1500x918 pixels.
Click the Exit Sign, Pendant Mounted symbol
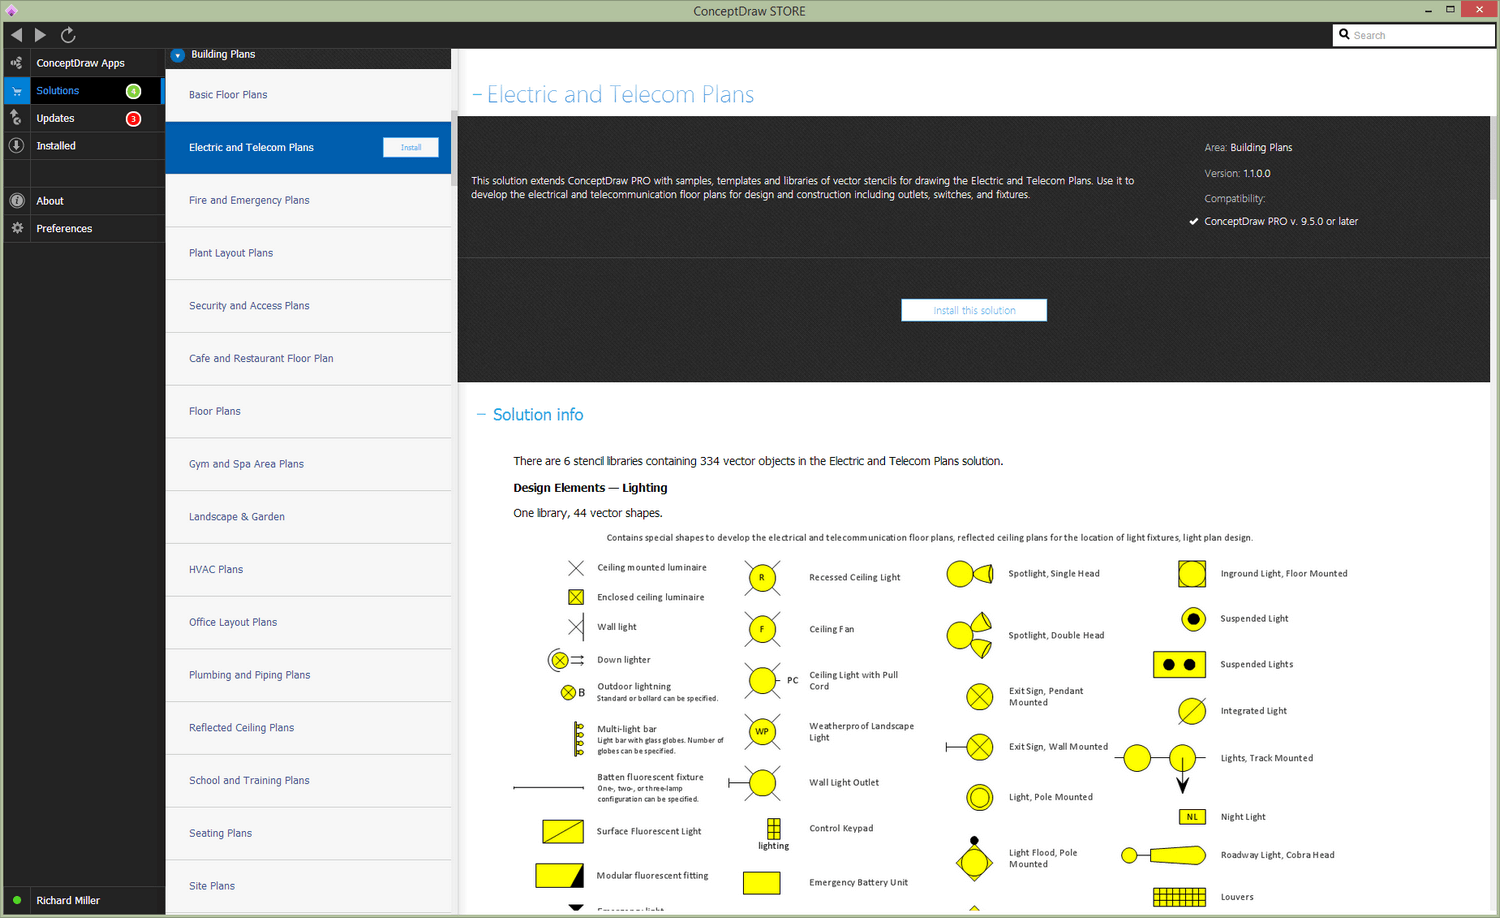tap(980, 697)
